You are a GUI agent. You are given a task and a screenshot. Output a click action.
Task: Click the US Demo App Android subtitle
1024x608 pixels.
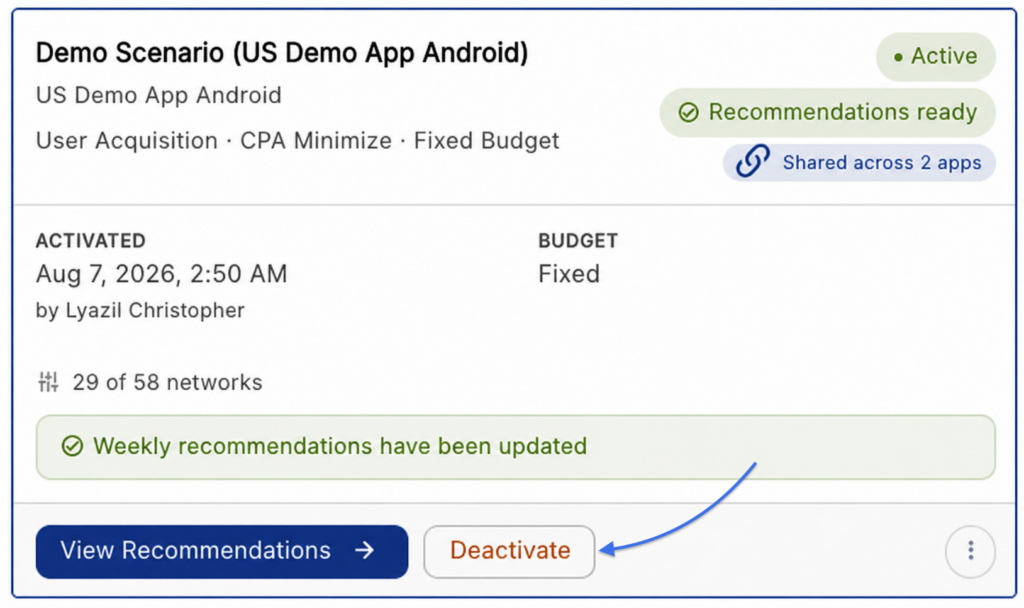pyautogui.click(x=159, y=95)
